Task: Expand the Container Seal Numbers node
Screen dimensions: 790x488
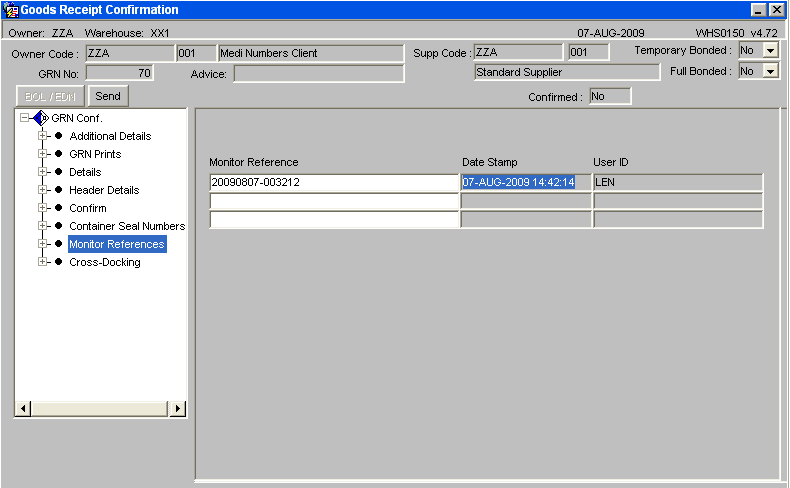Action: (43, 226)
